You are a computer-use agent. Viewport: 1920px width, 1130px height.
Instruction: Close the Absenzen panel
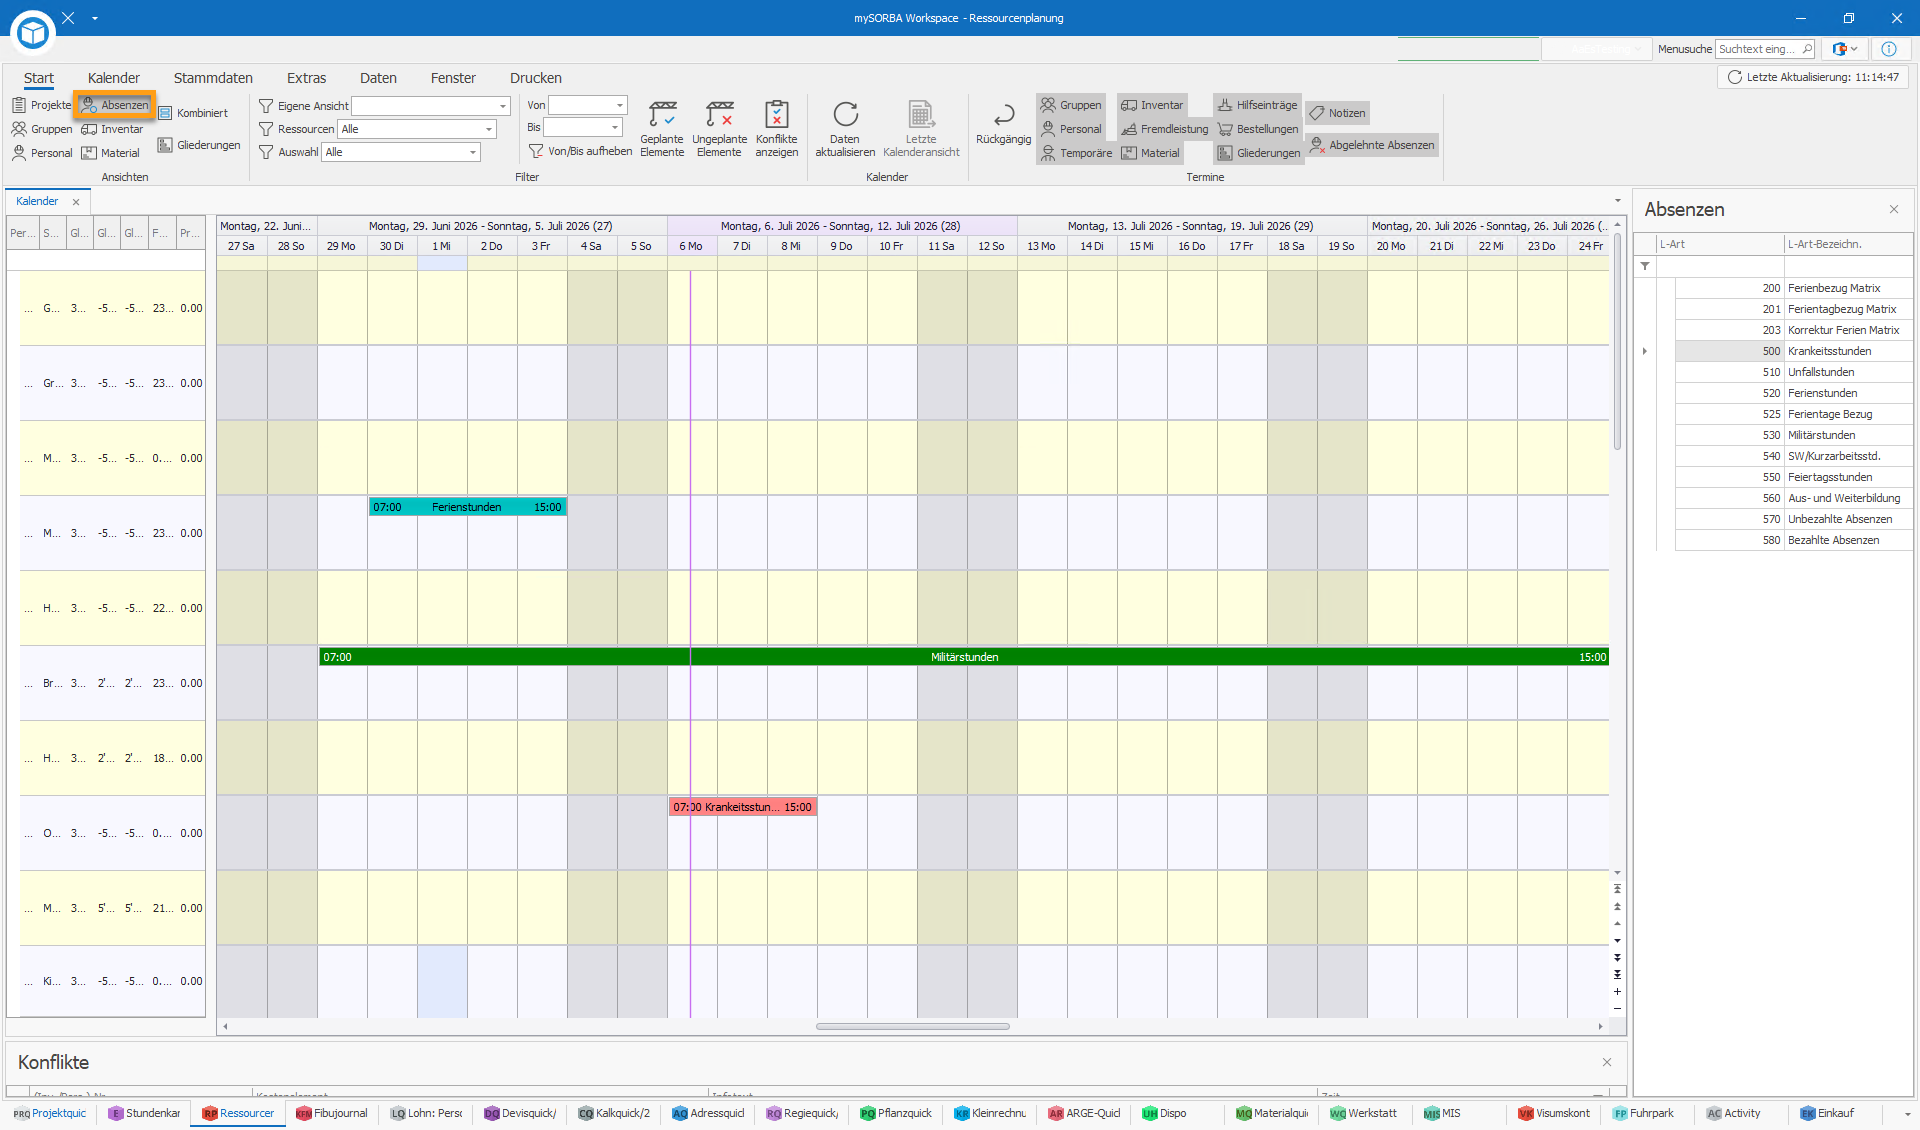tap(1894, 209)
